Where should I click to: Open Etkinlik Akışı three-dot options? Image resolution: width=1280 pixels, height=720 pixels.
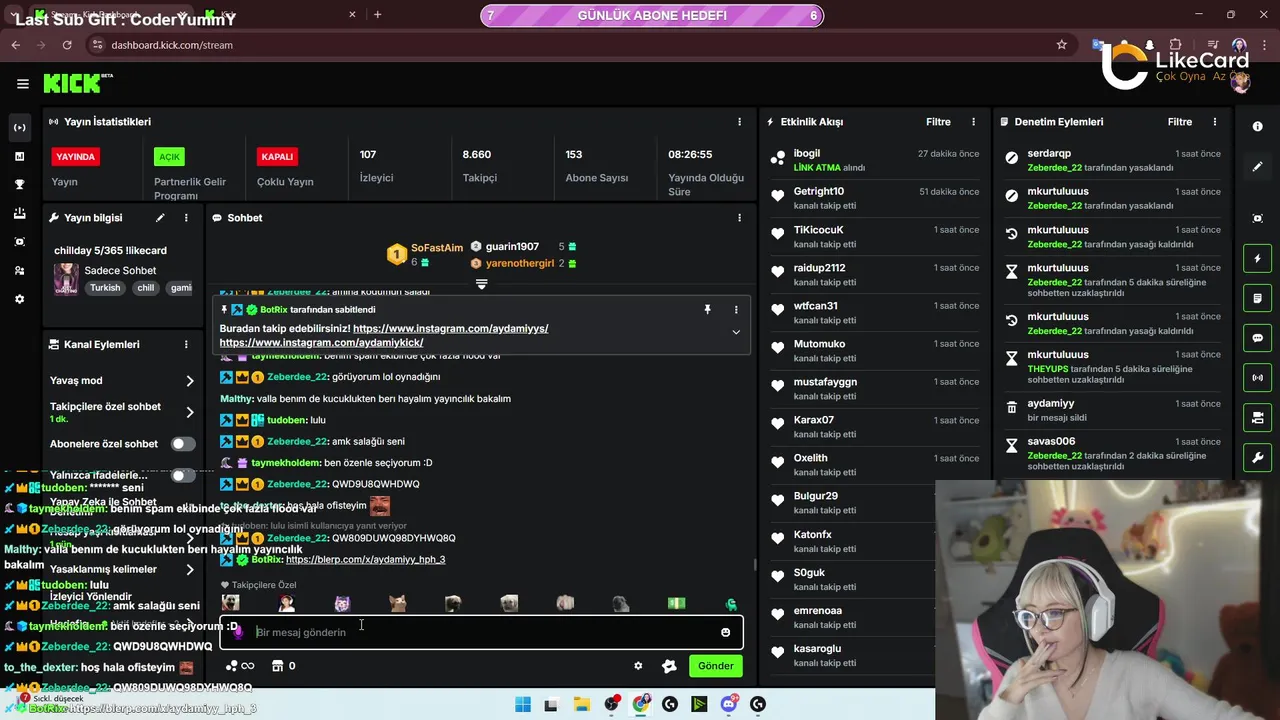(973, 122)
